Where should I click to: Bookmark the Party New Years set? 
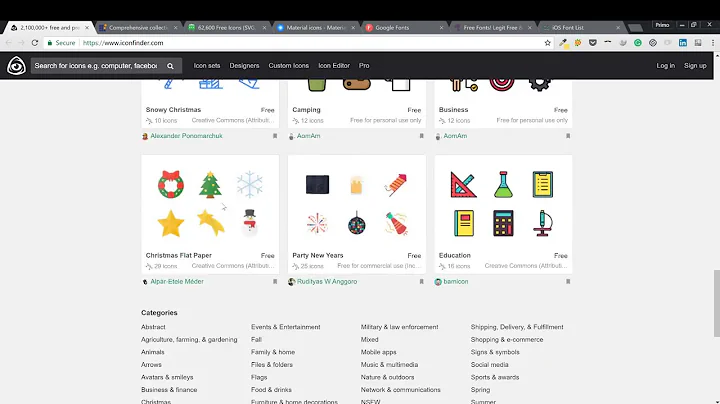click(422, 281)
